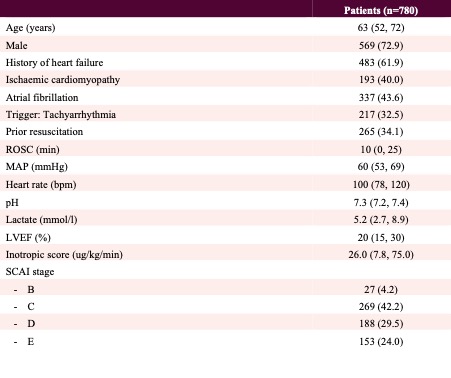Click the Heart rate (bpm) label
451x378 pixels.
(x=41, y=185)
